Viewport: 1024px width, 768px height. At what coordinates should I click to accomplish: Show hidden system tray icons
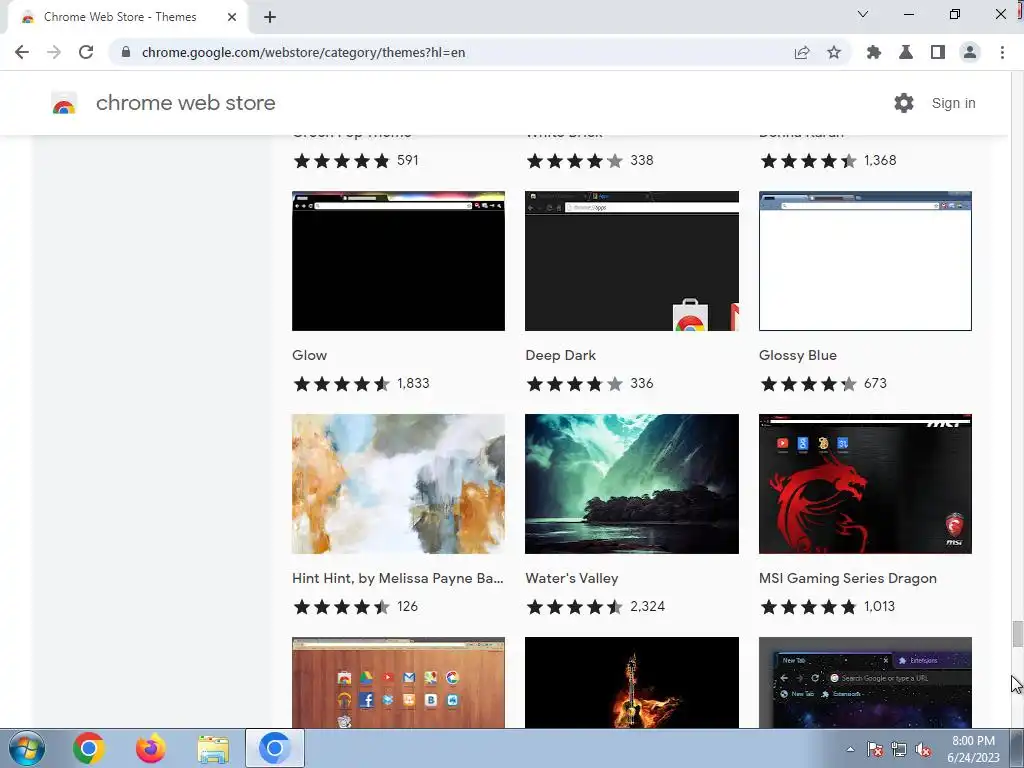850,750
